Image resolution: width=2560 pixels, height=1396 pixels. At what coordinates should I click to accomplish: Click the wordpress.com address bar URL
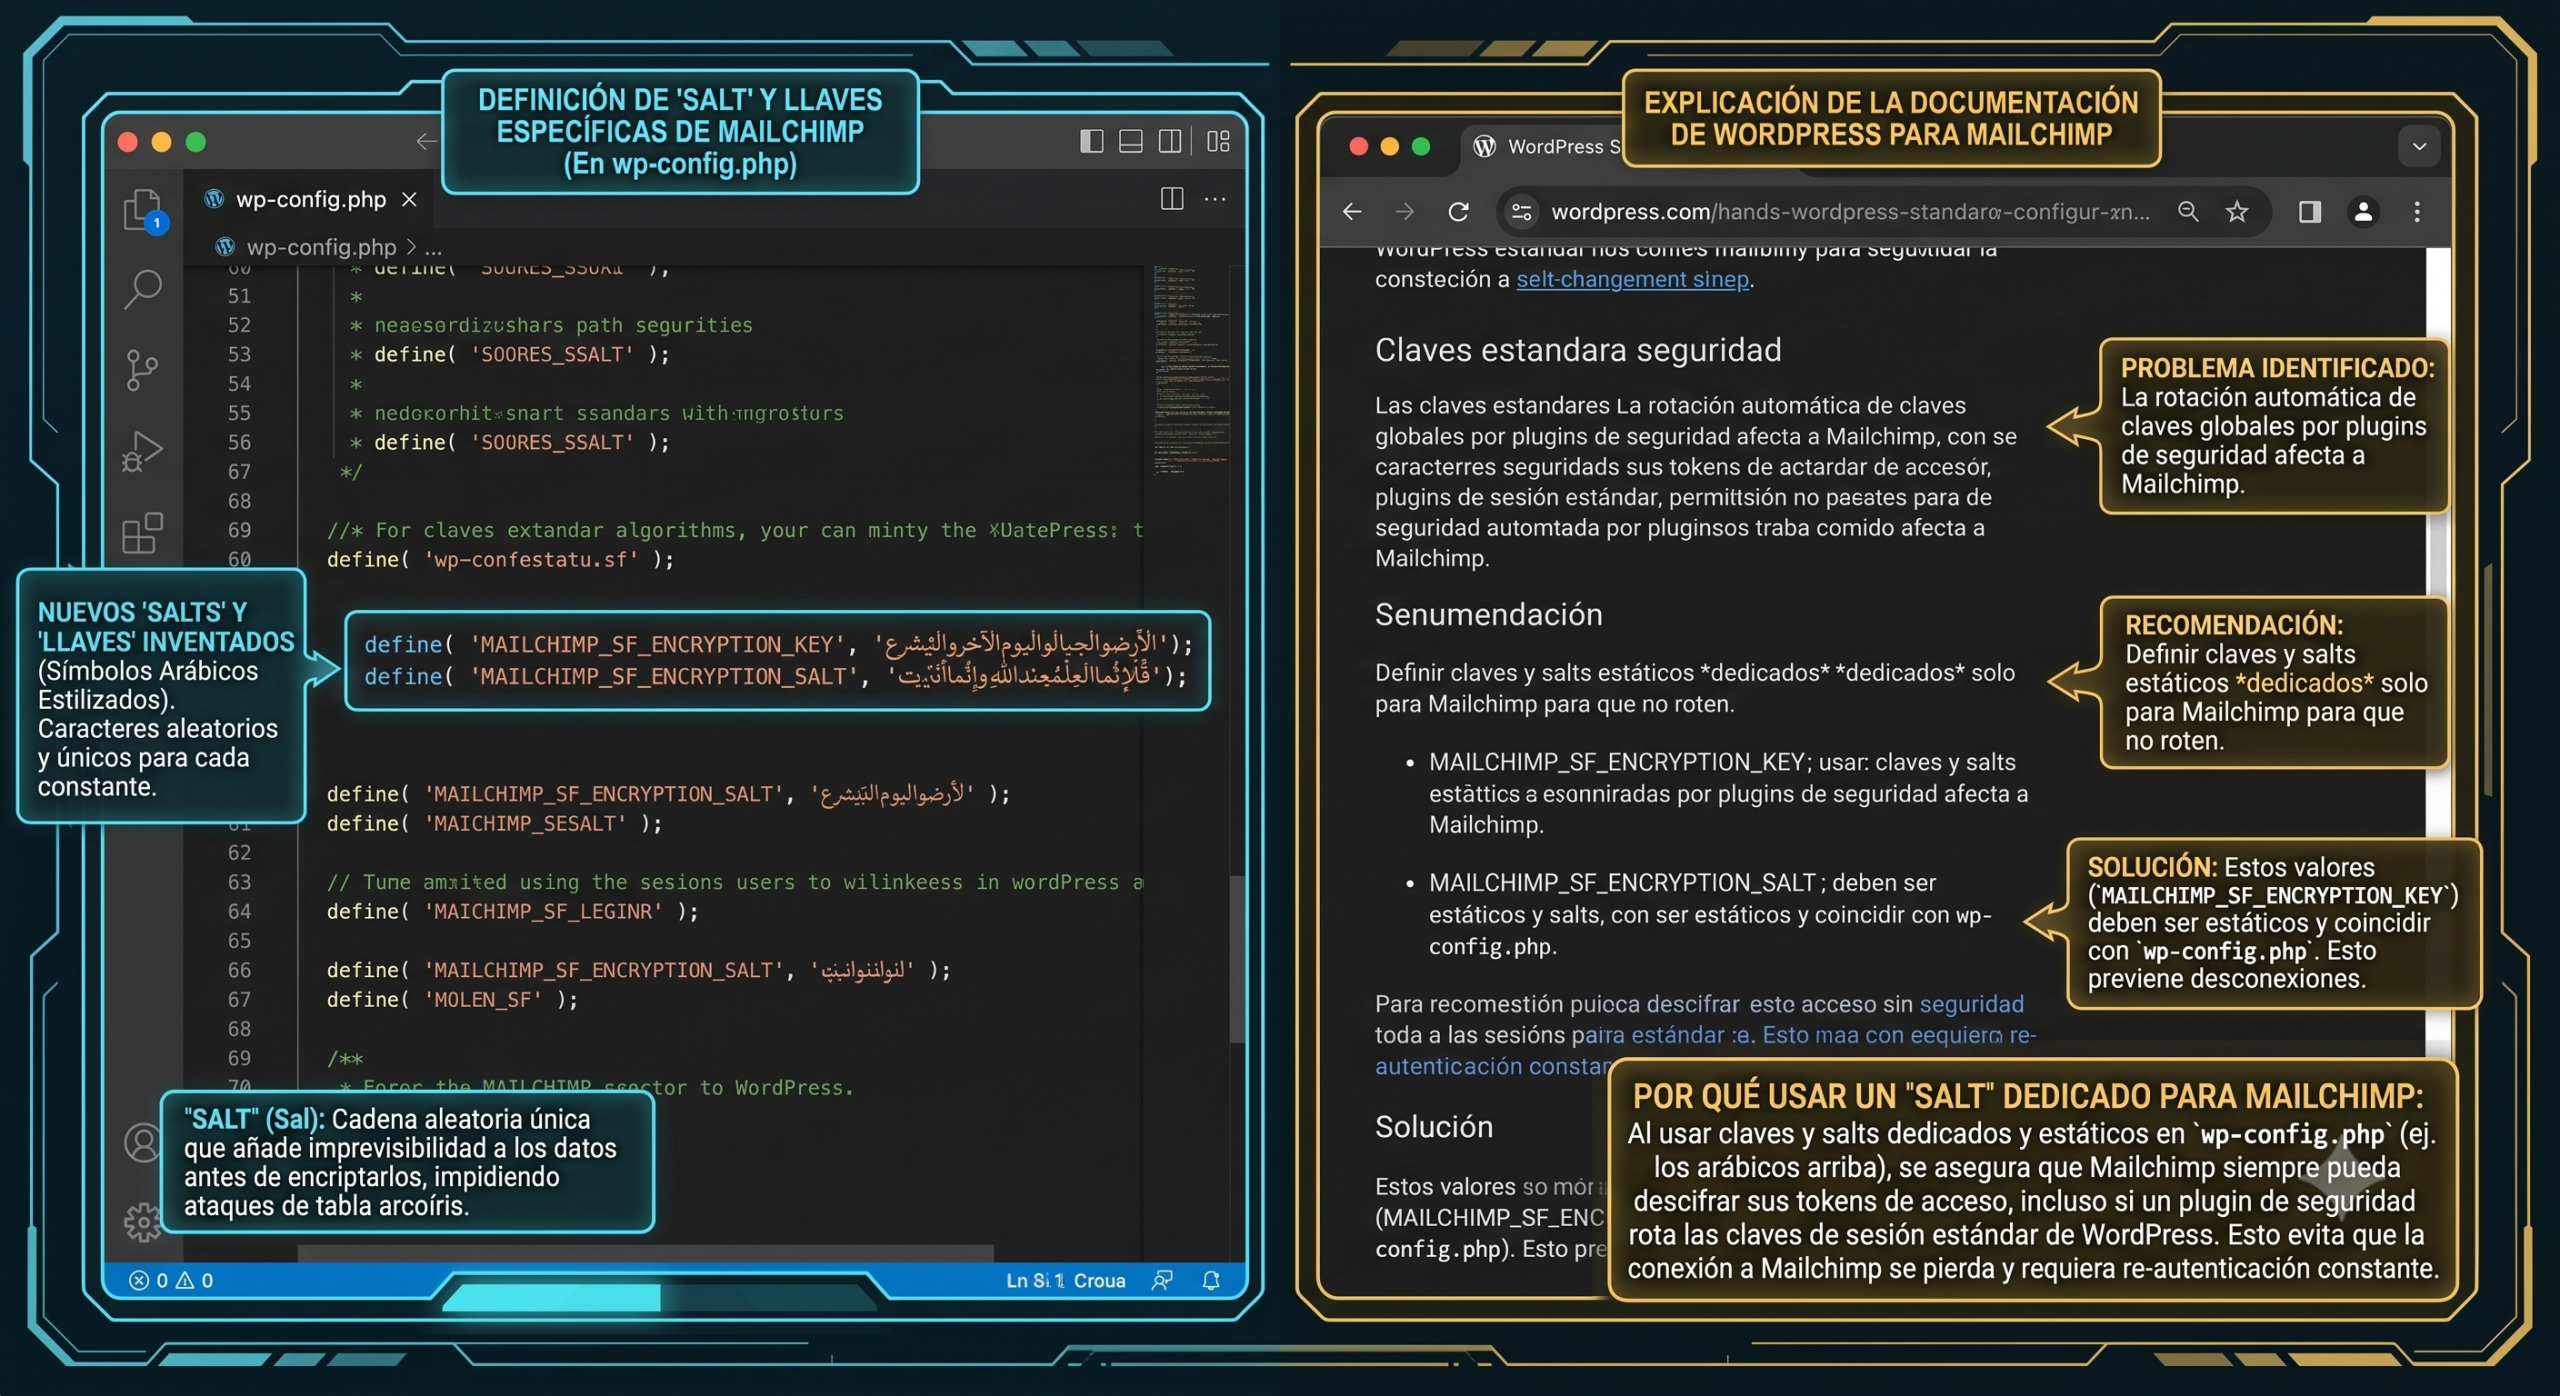tap(1850, 212)
